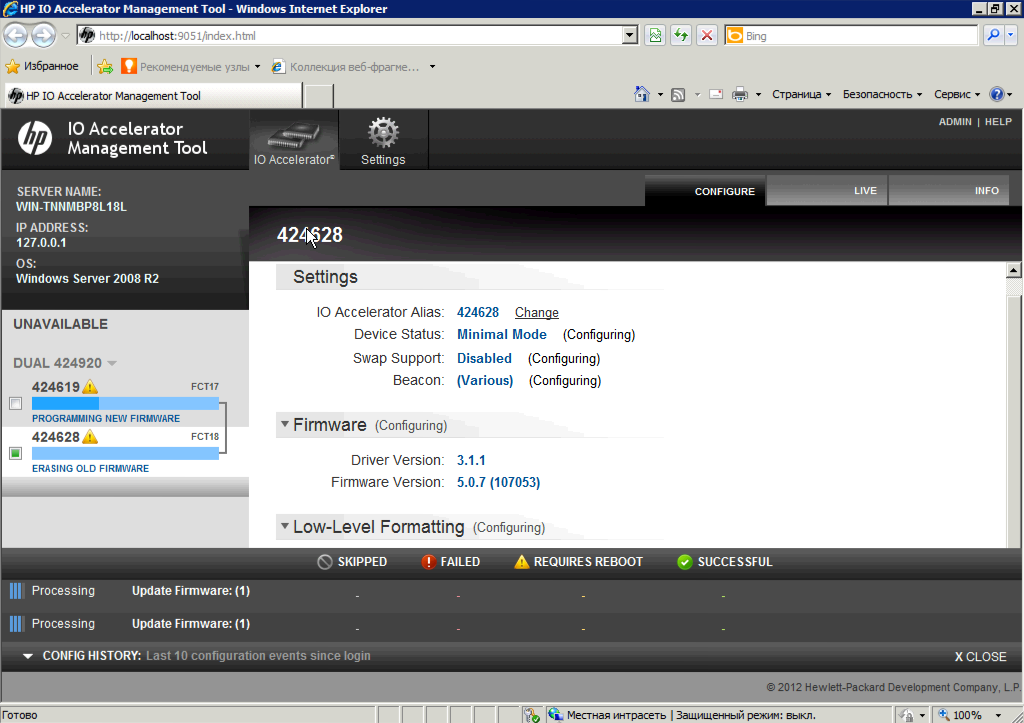Click the scroll up arrow of content pane
The image size is (1024, 723).
(x=1014, y=270)
